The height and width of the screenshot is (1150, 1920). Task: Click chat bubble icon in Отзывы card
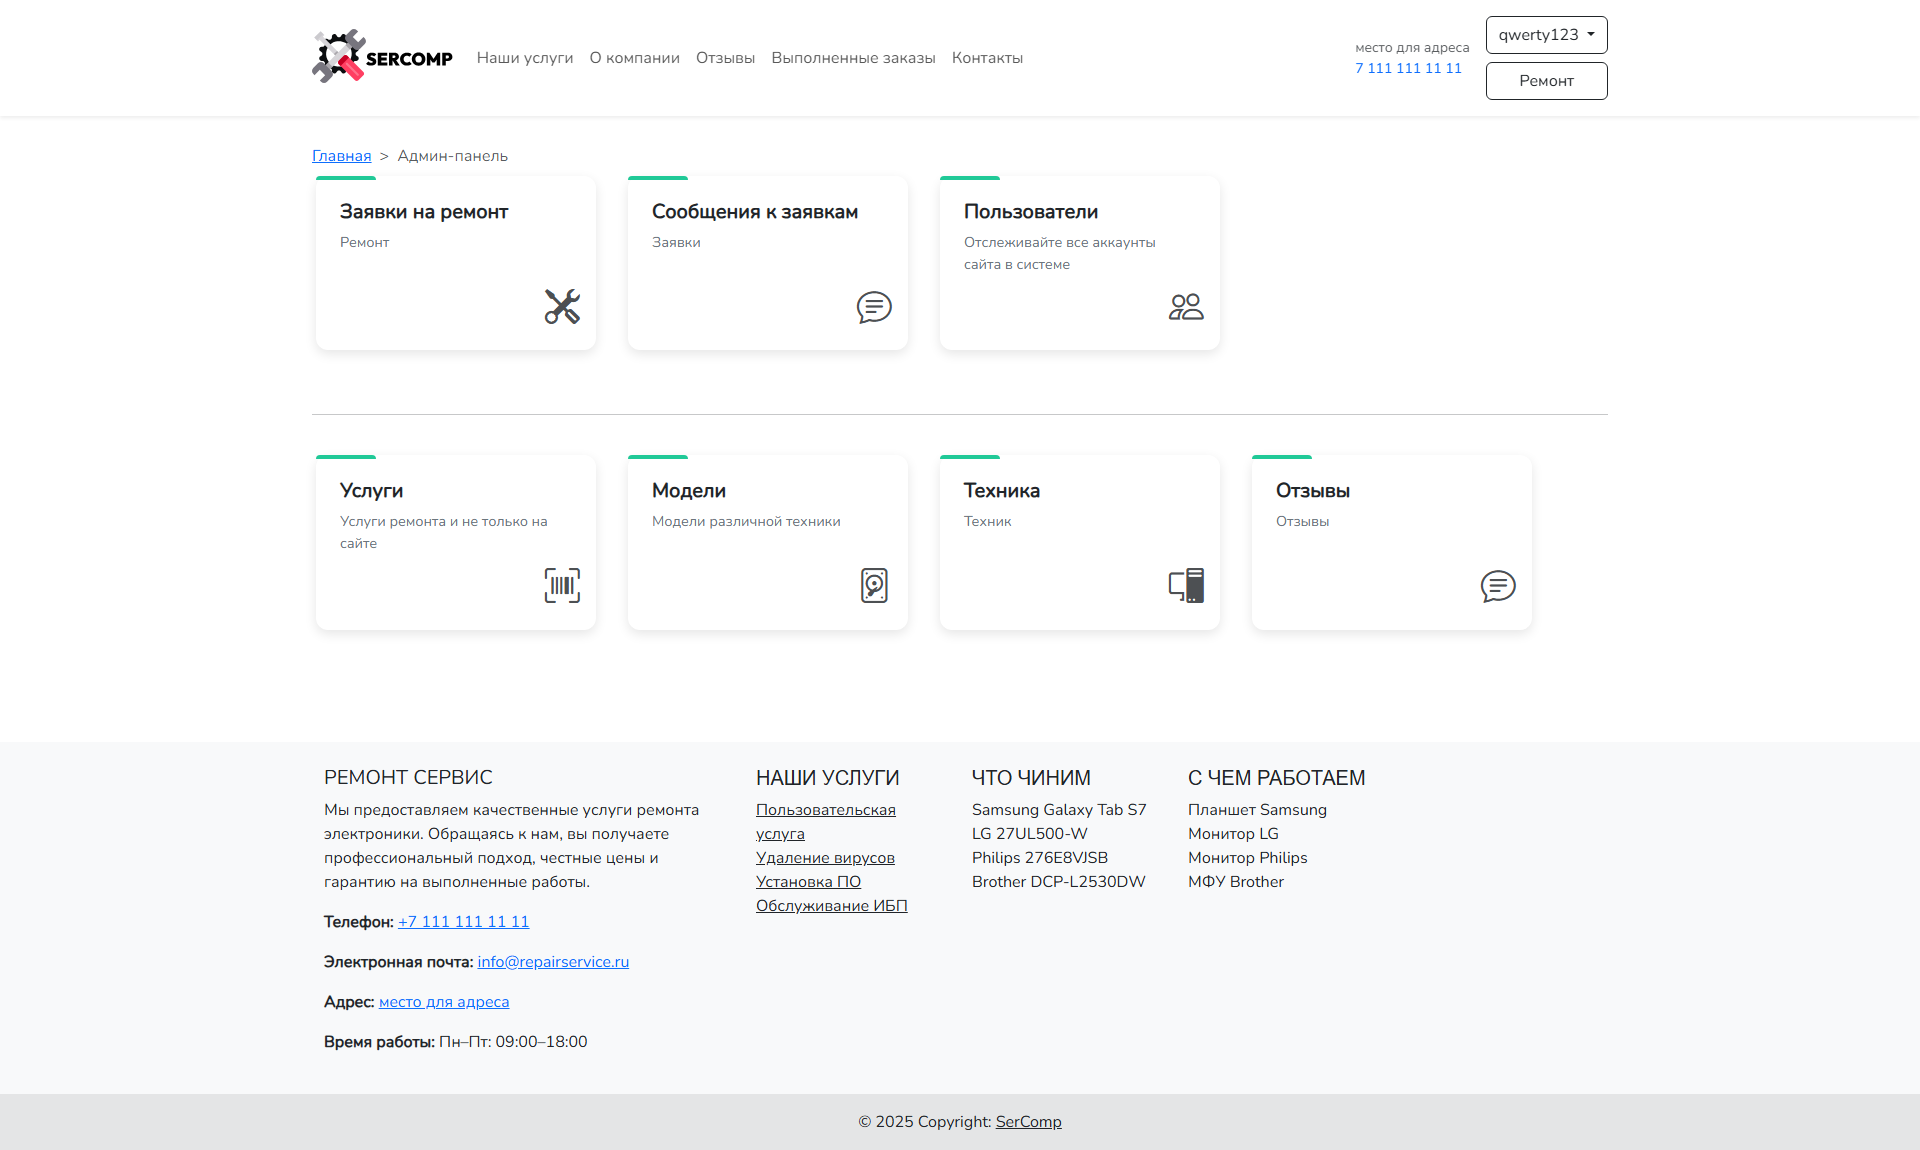click(1498, 586)
